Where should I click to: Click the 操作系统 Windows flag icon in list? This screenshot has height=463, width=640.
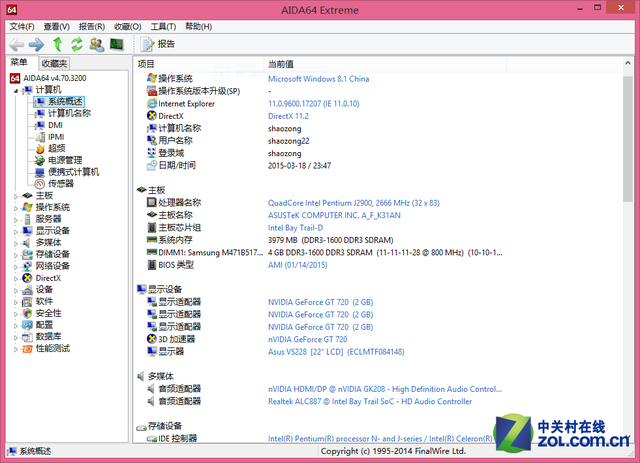click(152, 78)
